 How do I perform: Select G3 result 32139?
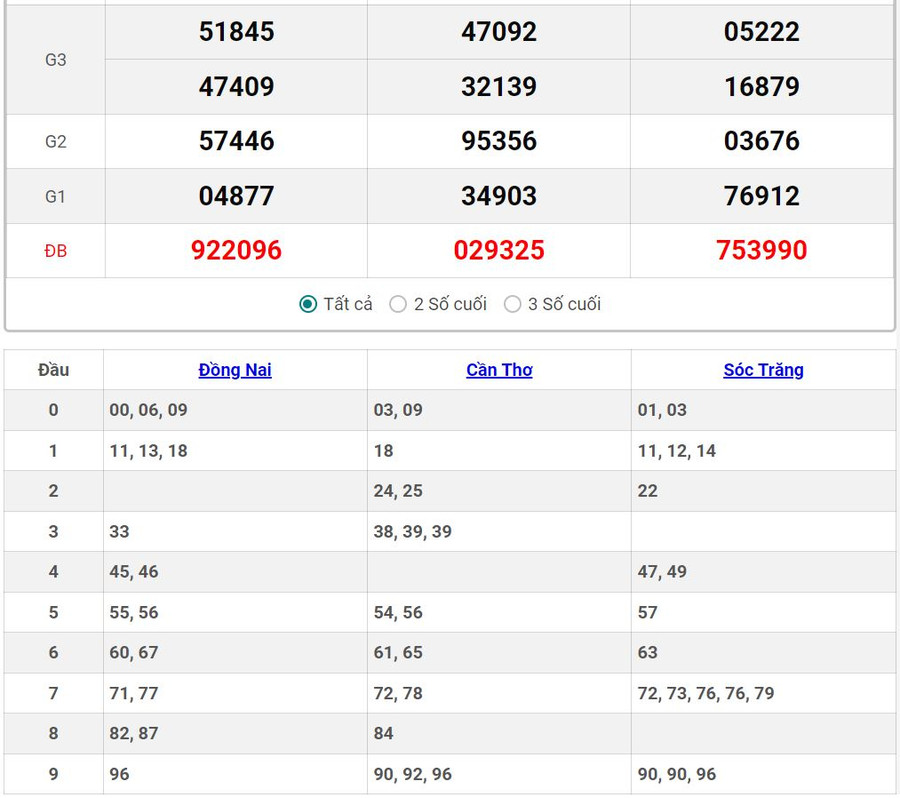tap(499, 87)
